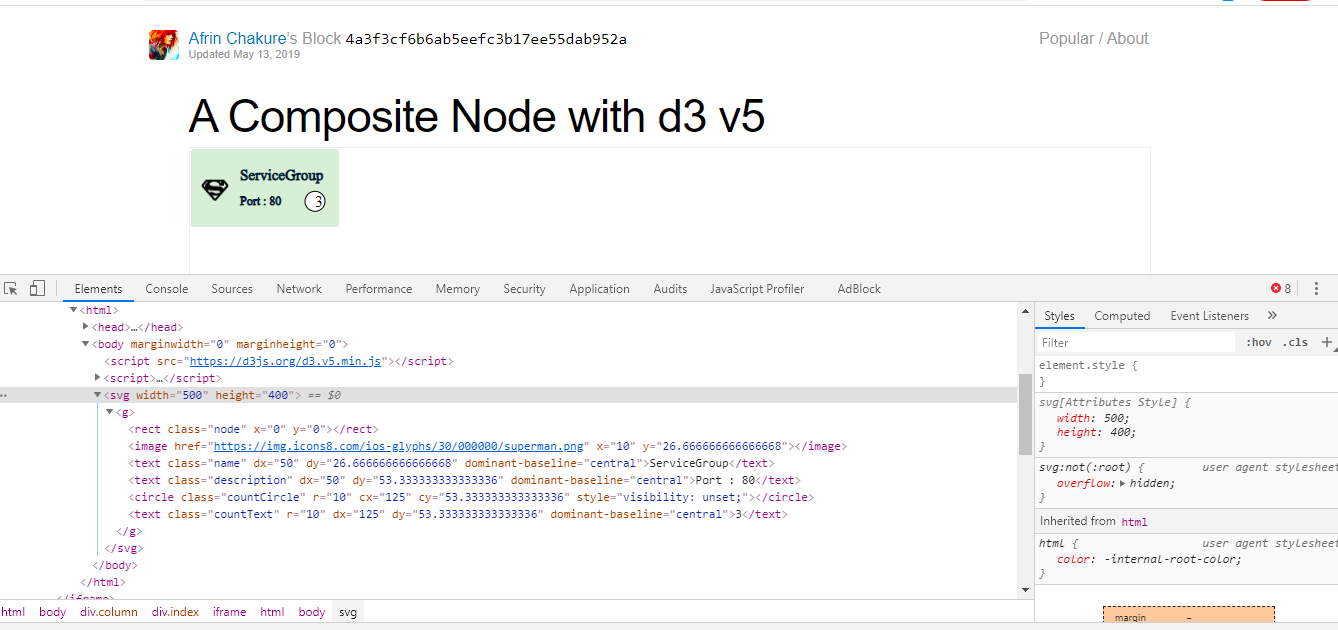Viewport: 1338px width, 630px height.
Task: Click the div.index breadcrumb item
Action: coord(175,611)
